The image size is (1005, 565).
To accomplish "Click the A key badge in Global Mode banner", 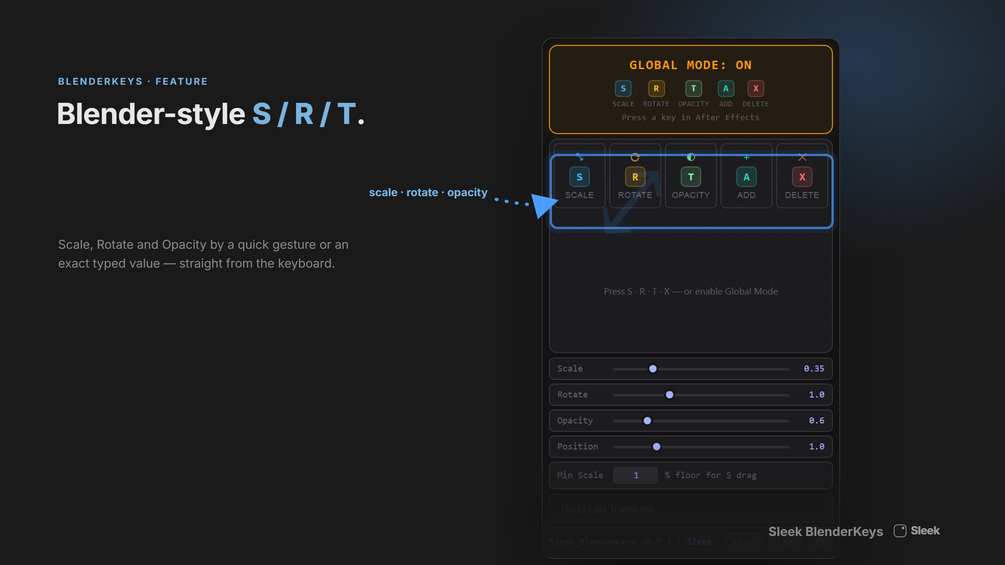I will click(726, 88).
